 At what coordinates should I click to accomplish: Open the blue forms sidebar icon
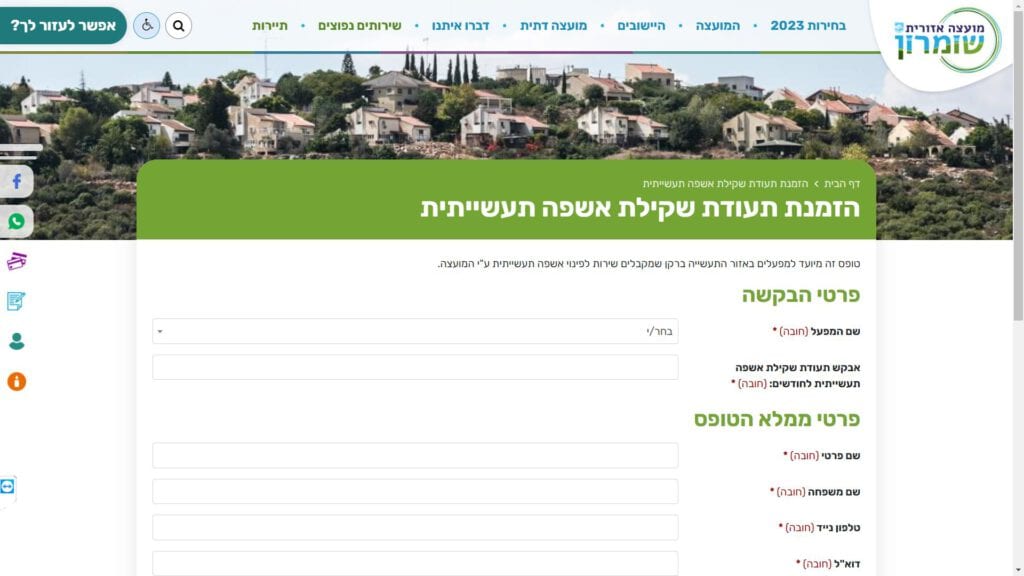click(17, 301)
